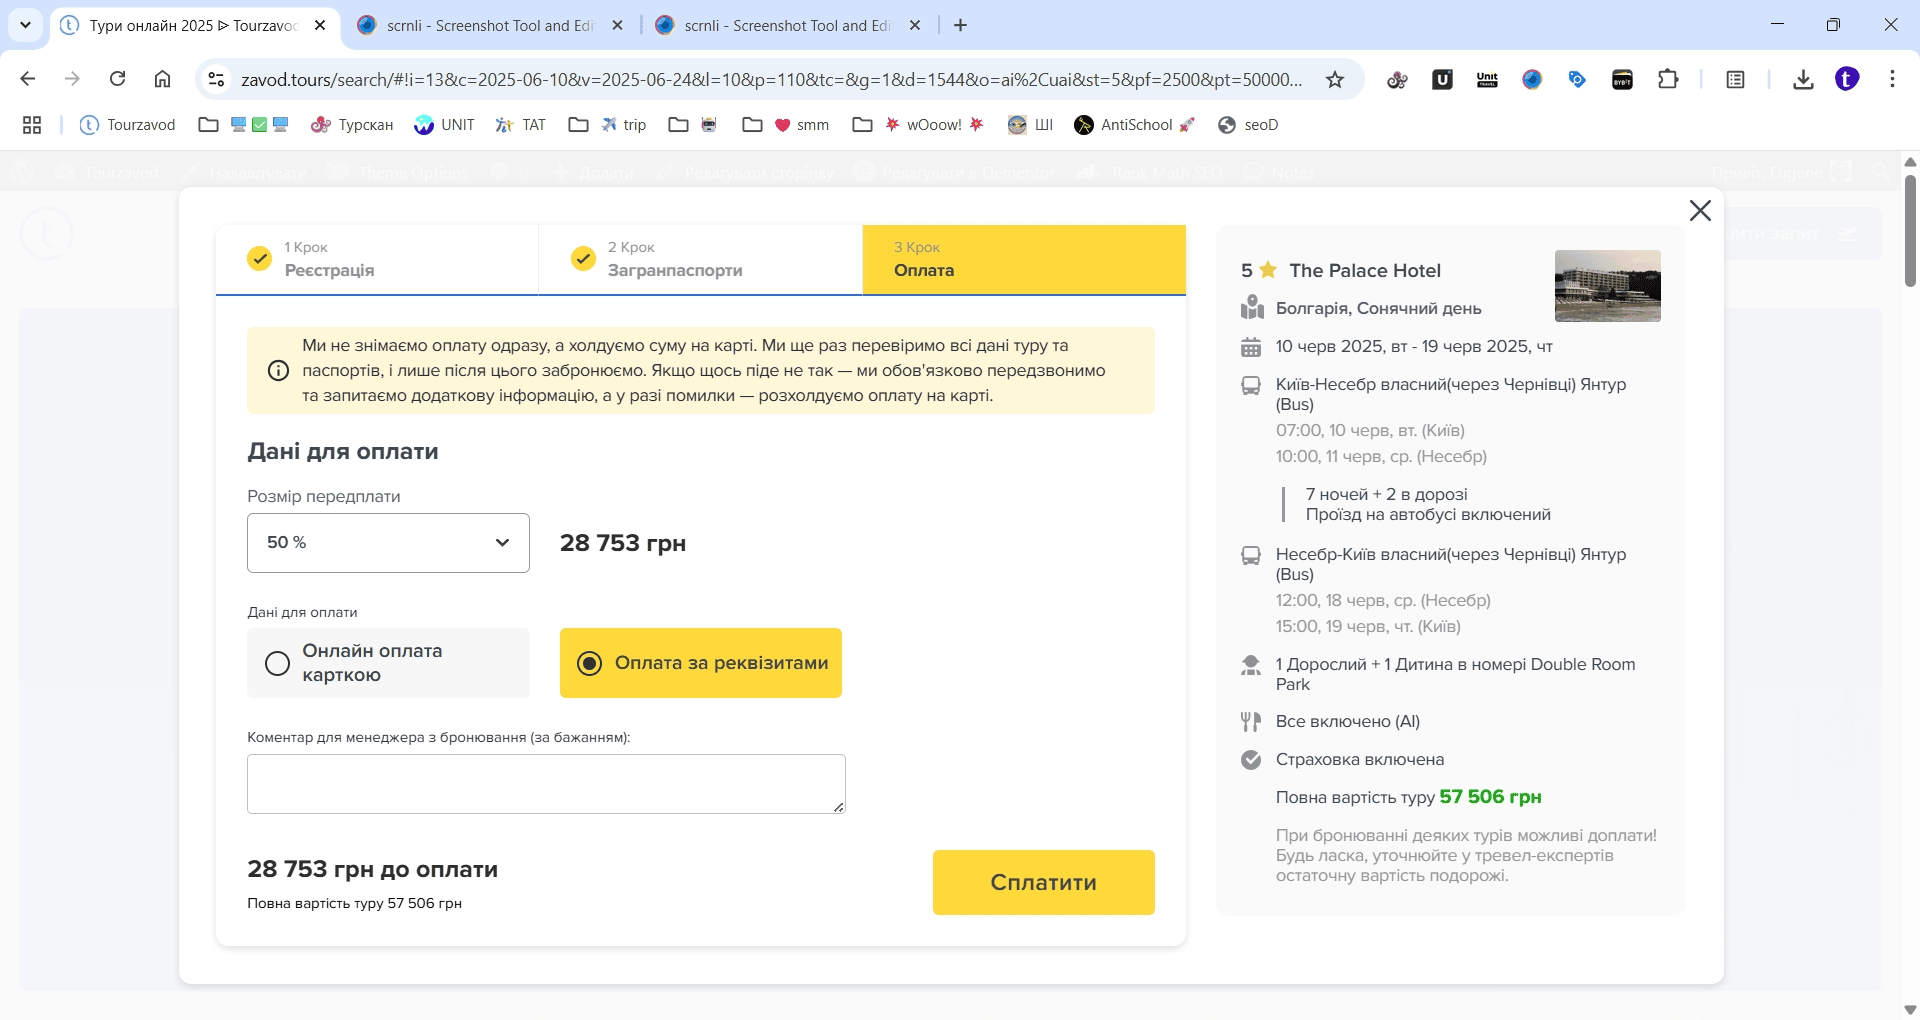Open the Розмір передплати 50 % dropdown
The width and height of the screenshot is (1920, 1020).
388,543
